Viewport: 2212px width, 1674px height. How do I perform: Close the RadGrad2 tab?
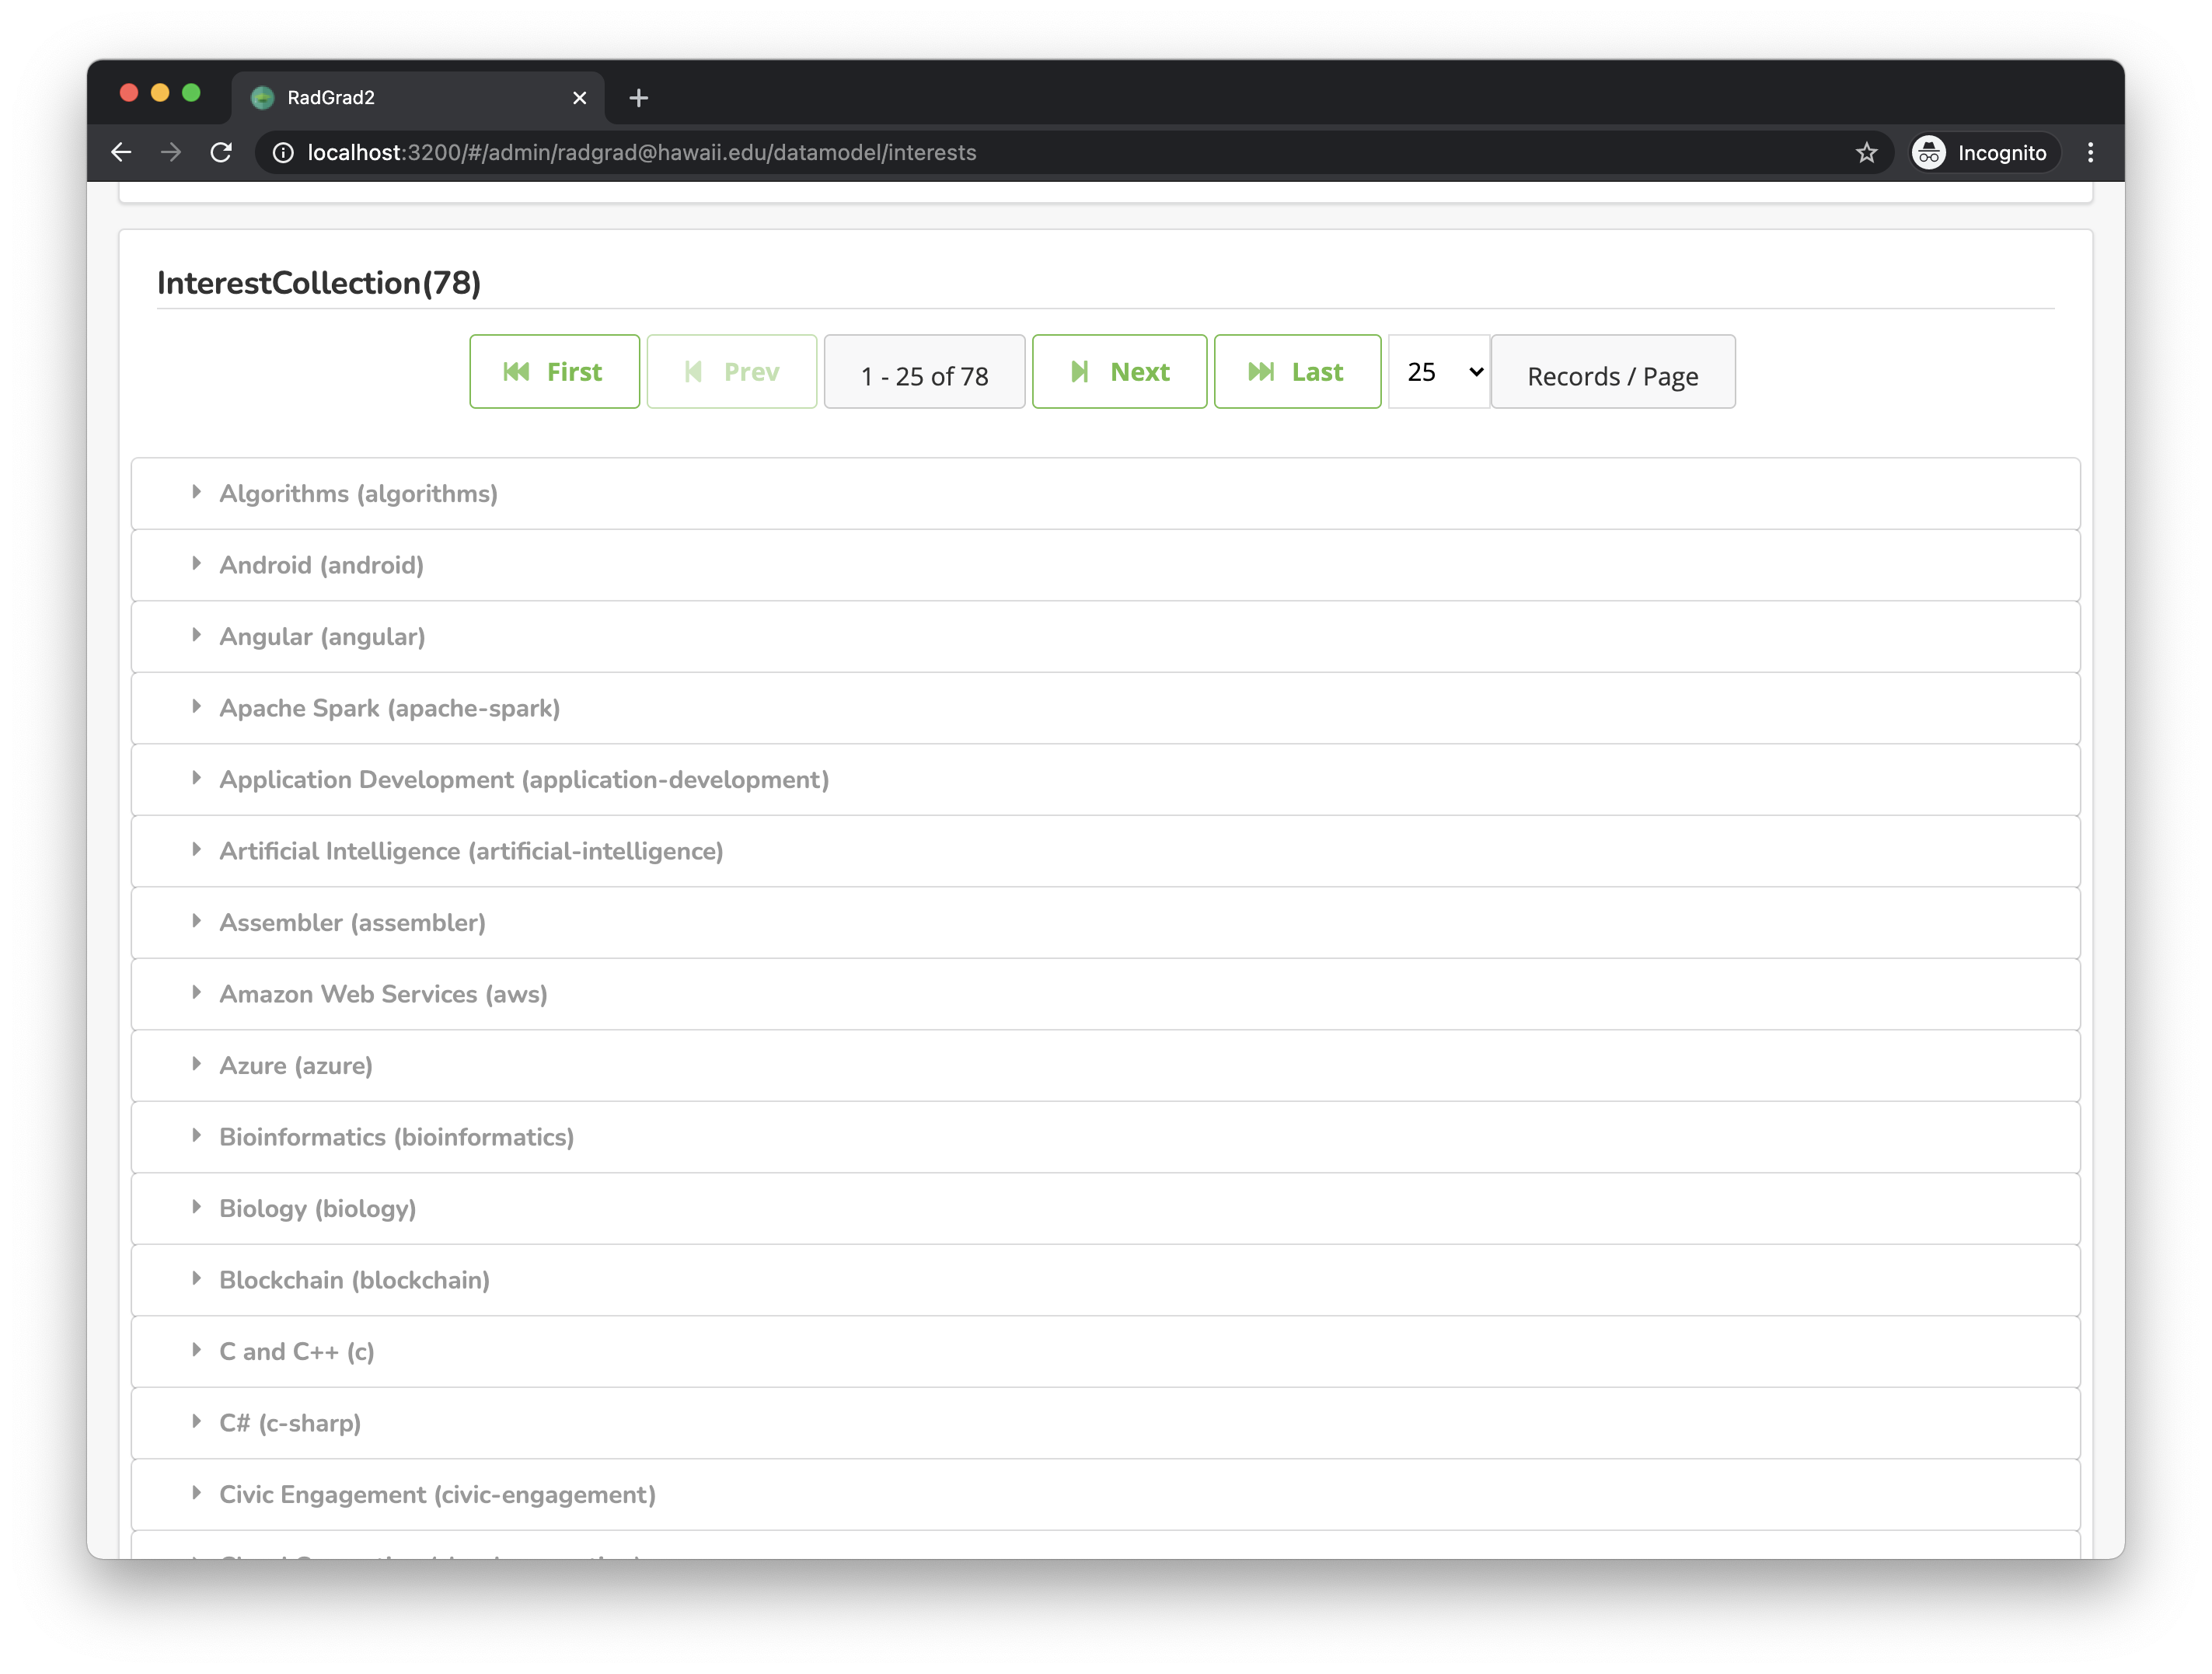(x=579, y=97)
